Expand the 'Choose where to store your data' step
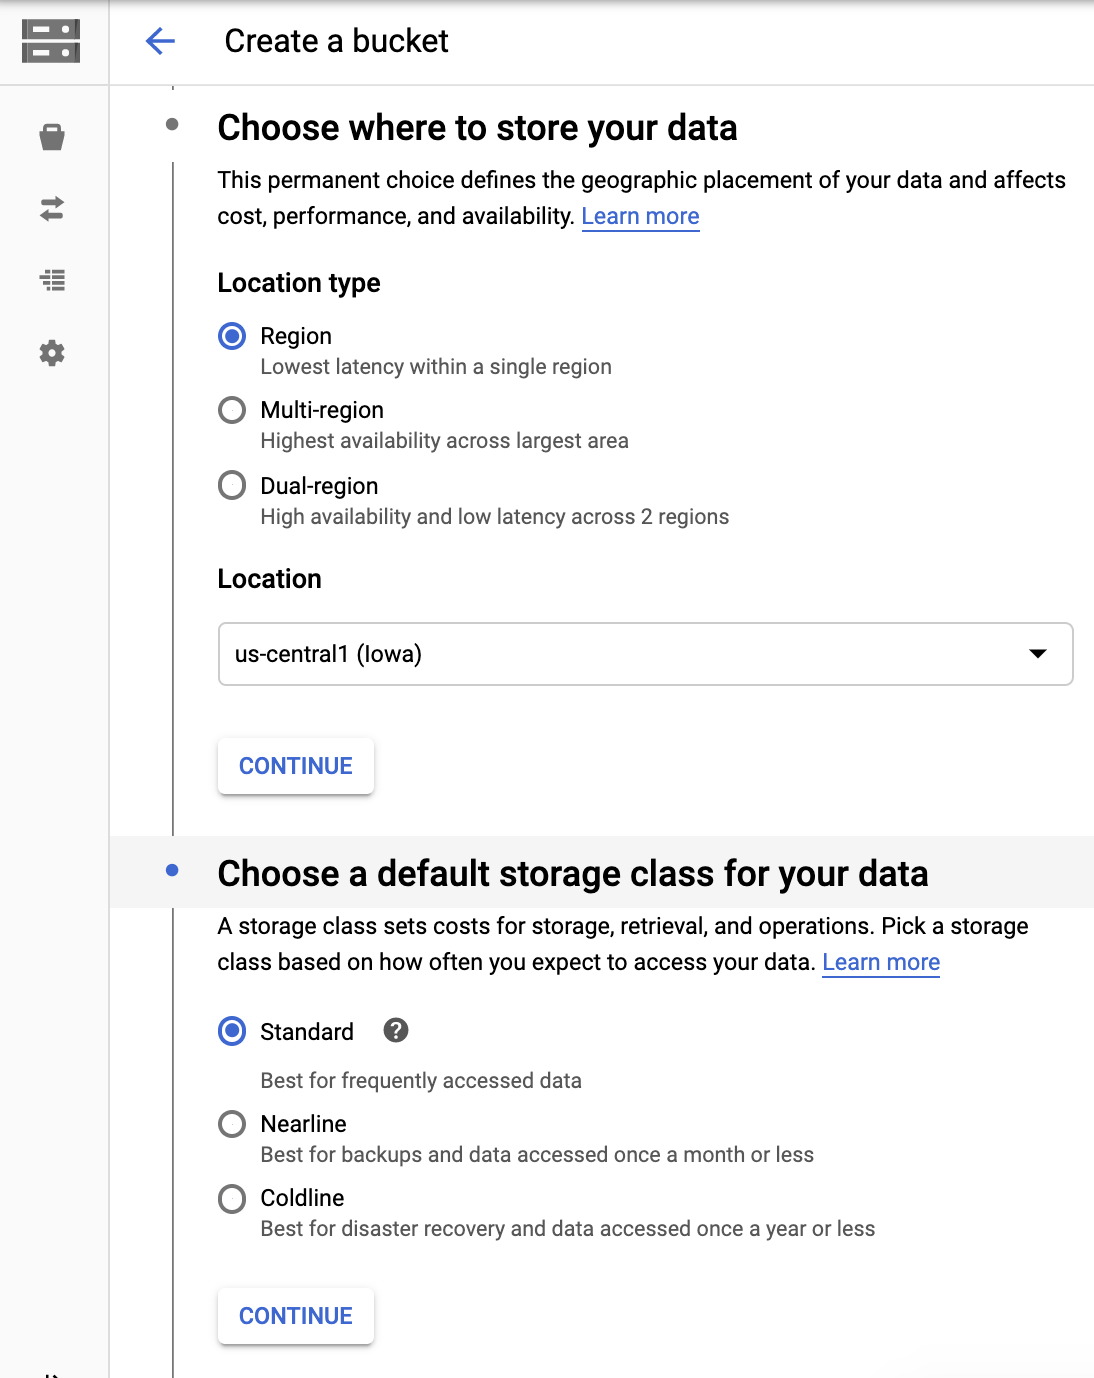This screenshot has height=1378, width=1094. [477, 128]
